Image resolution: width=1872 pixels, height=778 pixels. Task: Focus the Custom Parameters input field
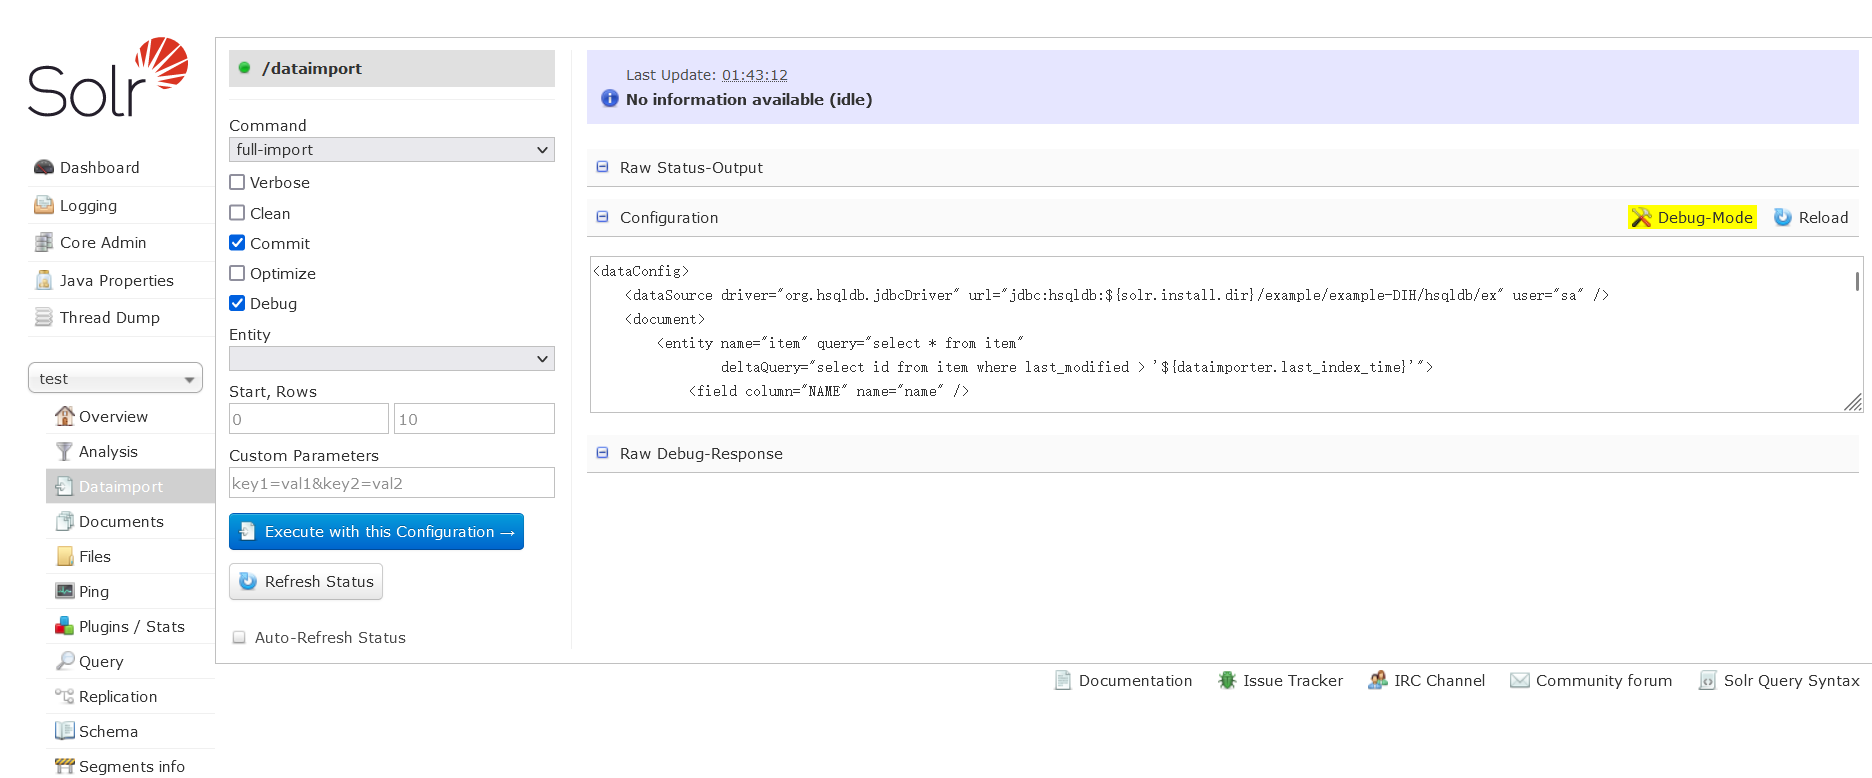tap(391, 483)
